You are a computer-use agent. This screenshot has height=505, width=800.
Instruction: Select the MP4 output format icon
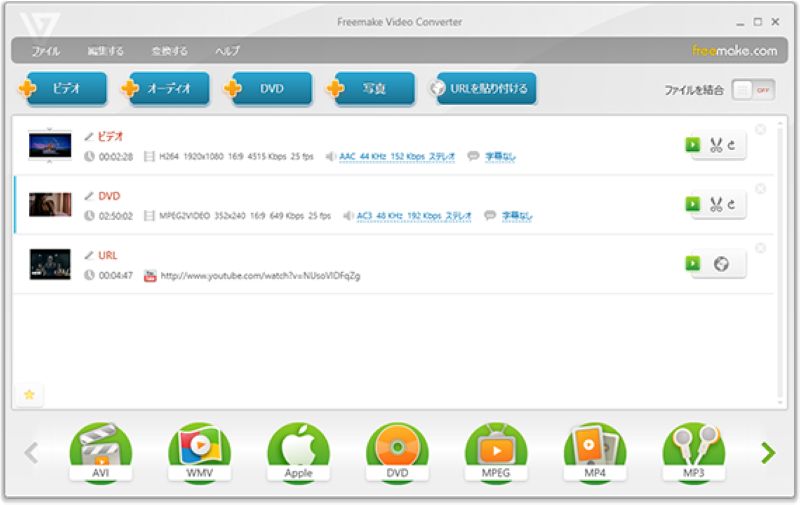point(595,451)
